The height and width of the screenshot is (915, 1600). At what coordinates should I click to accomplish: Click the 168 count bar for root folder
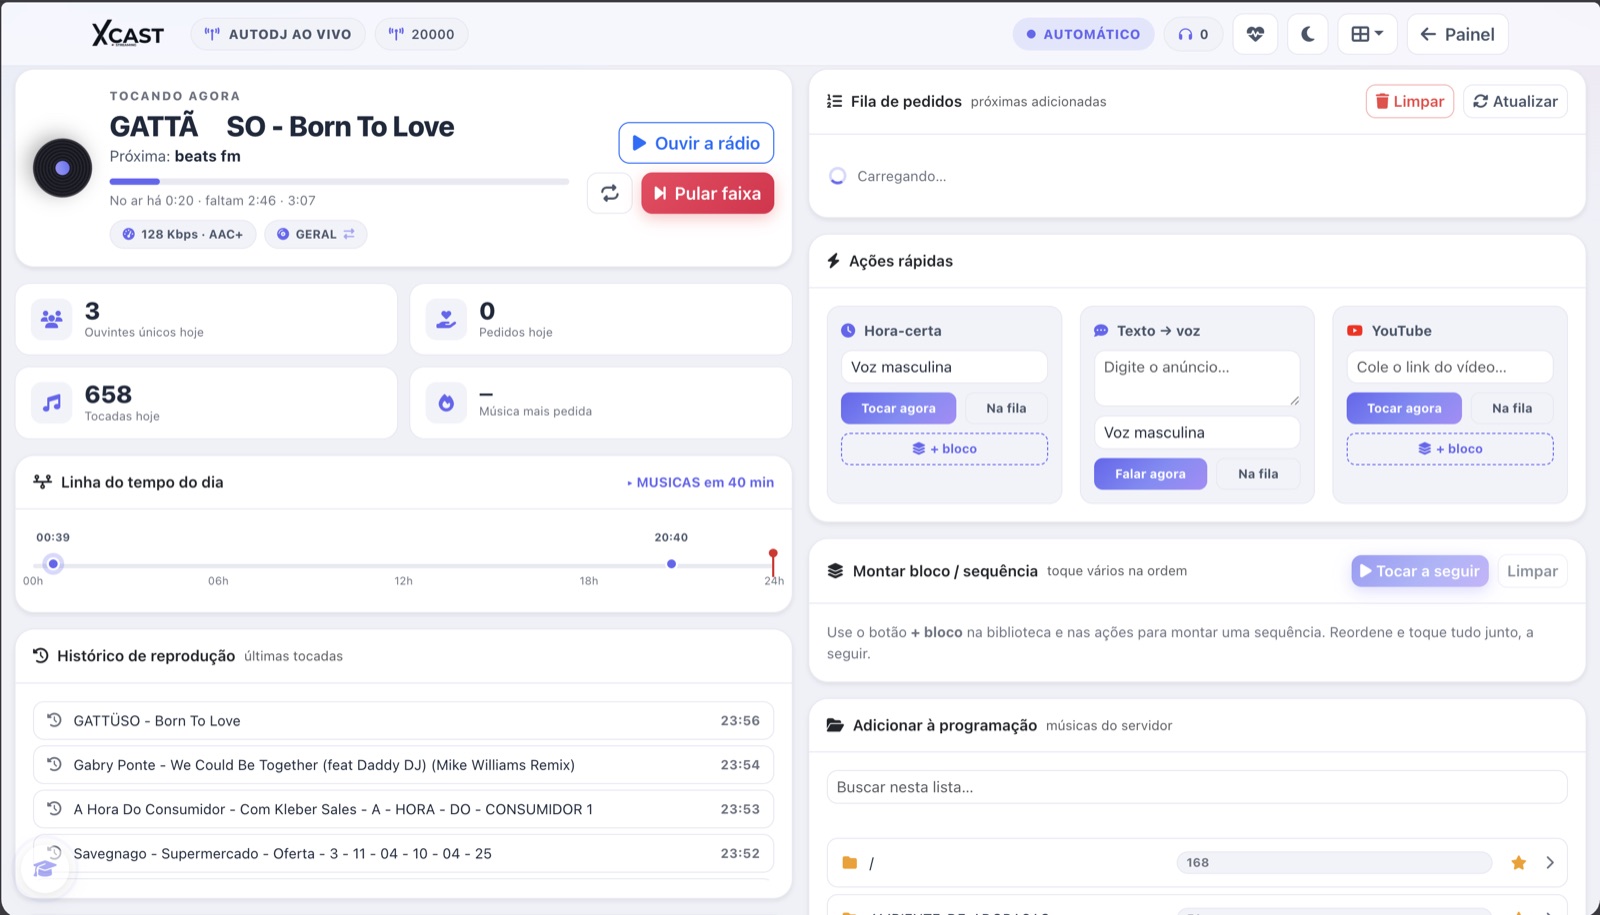coord(1334,862)
